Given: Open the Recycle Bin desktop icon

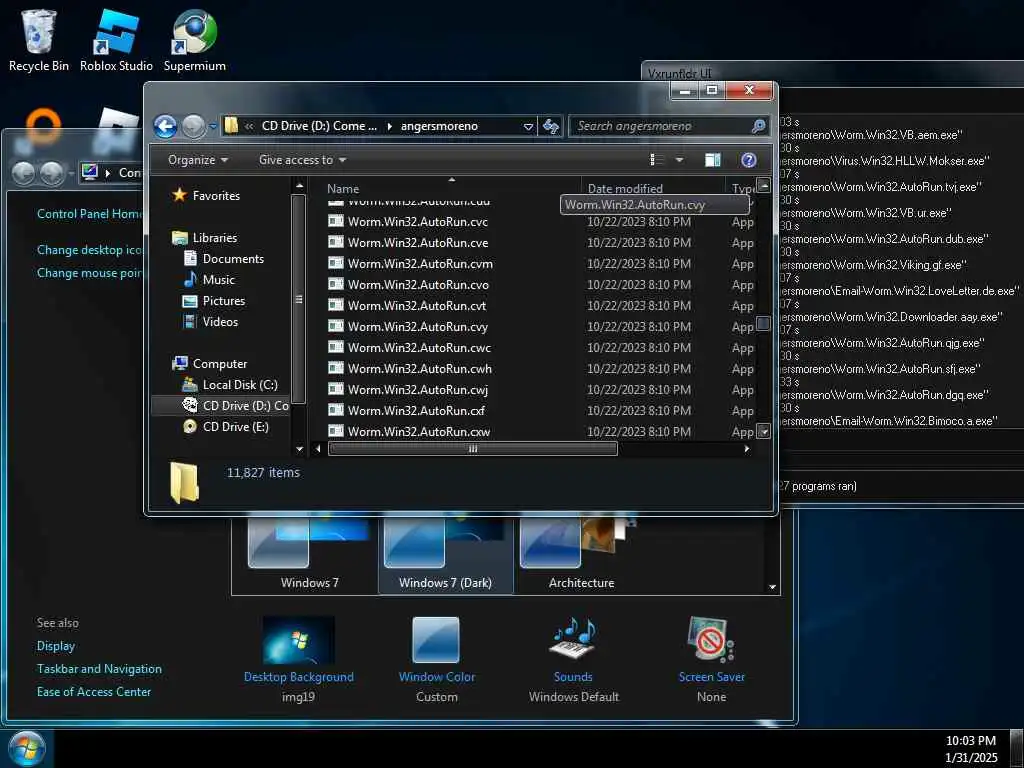Looking at the screenshot, I should pyautogui.click(x=39, y=40).
